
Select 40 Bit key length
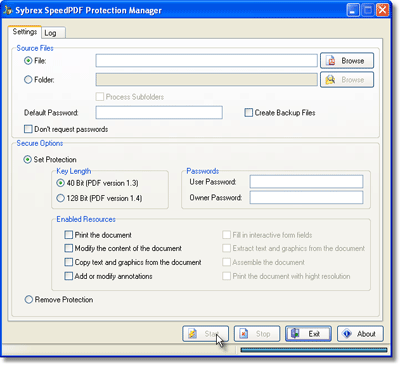[x=60, y=183]
